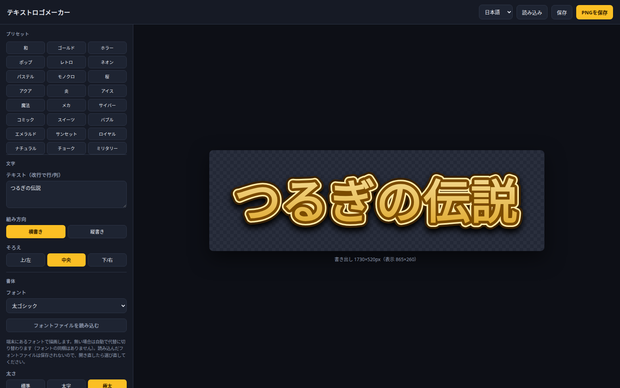Open the 太ゴシック font dropdown
The height and width of the screenshot is (388, 620).
(x=66, y=306)
